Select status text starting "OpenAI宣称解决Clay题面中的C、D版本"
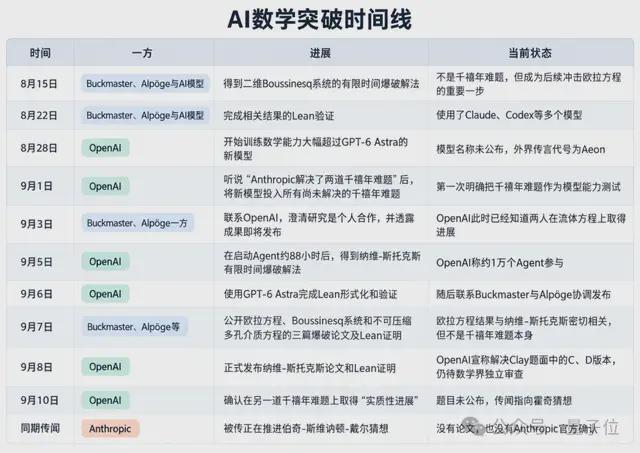Image resolution: width=640 pixels, height=453 pixels. tap(527, 367)
